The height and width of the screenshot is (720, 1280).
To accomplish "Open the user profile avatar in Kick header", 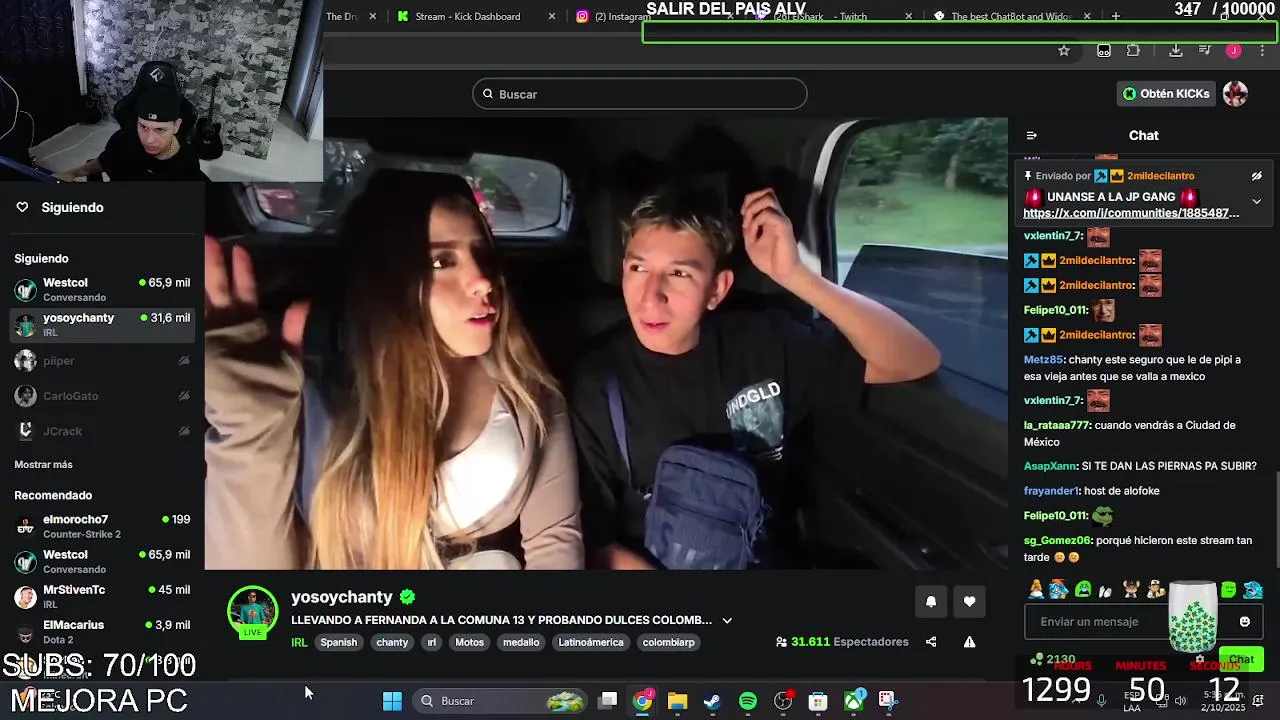I will pyautogui.click(x=1236, y=94).
